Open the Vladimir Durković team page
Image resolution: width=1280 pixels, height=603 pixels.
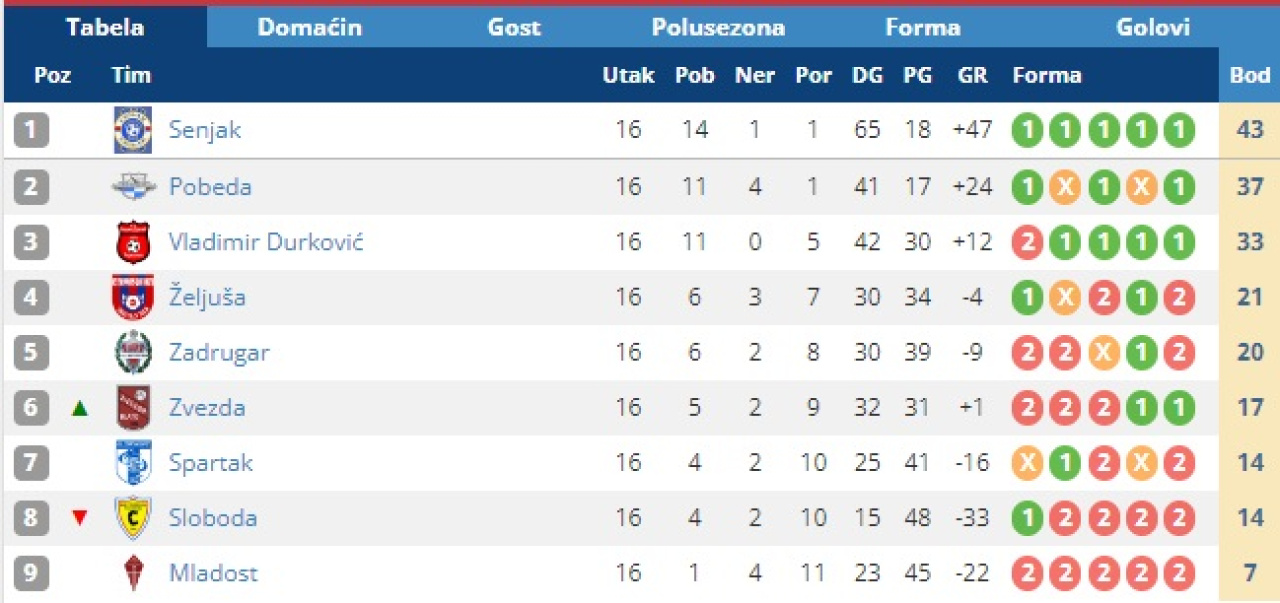point(266,242)
